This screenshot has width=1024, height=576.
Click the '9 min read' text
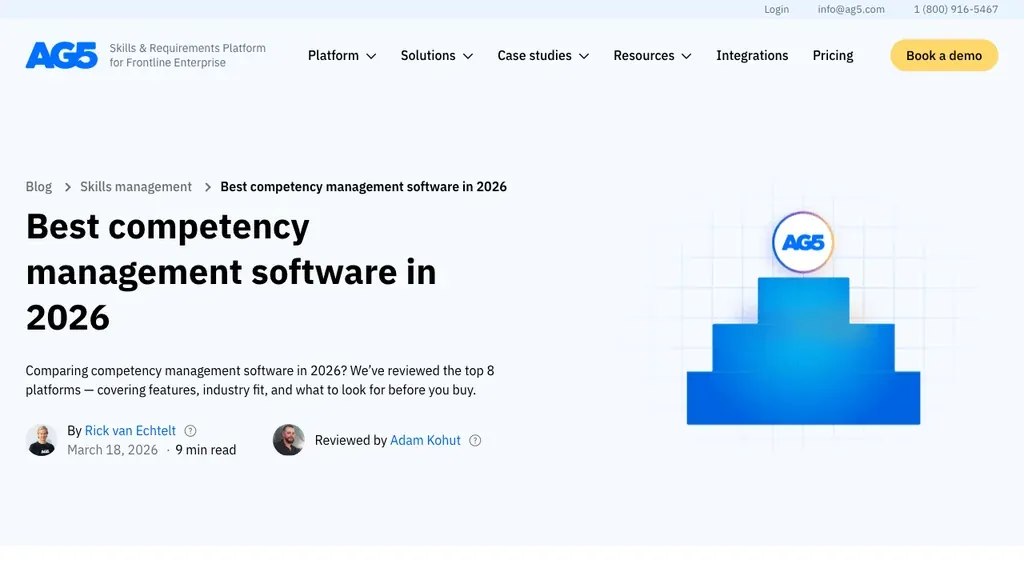(x=206, y=450)
